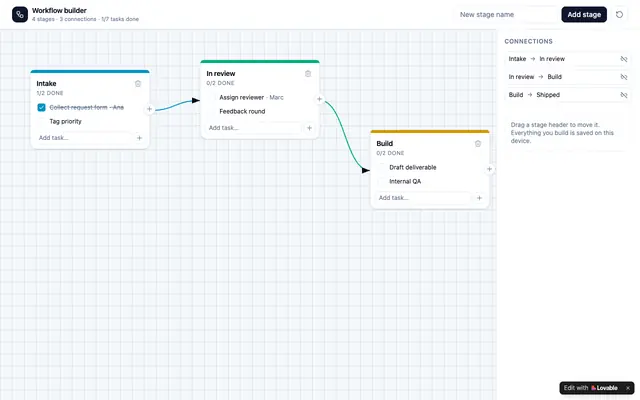Click the reset workflow icon

click(619, 15)
